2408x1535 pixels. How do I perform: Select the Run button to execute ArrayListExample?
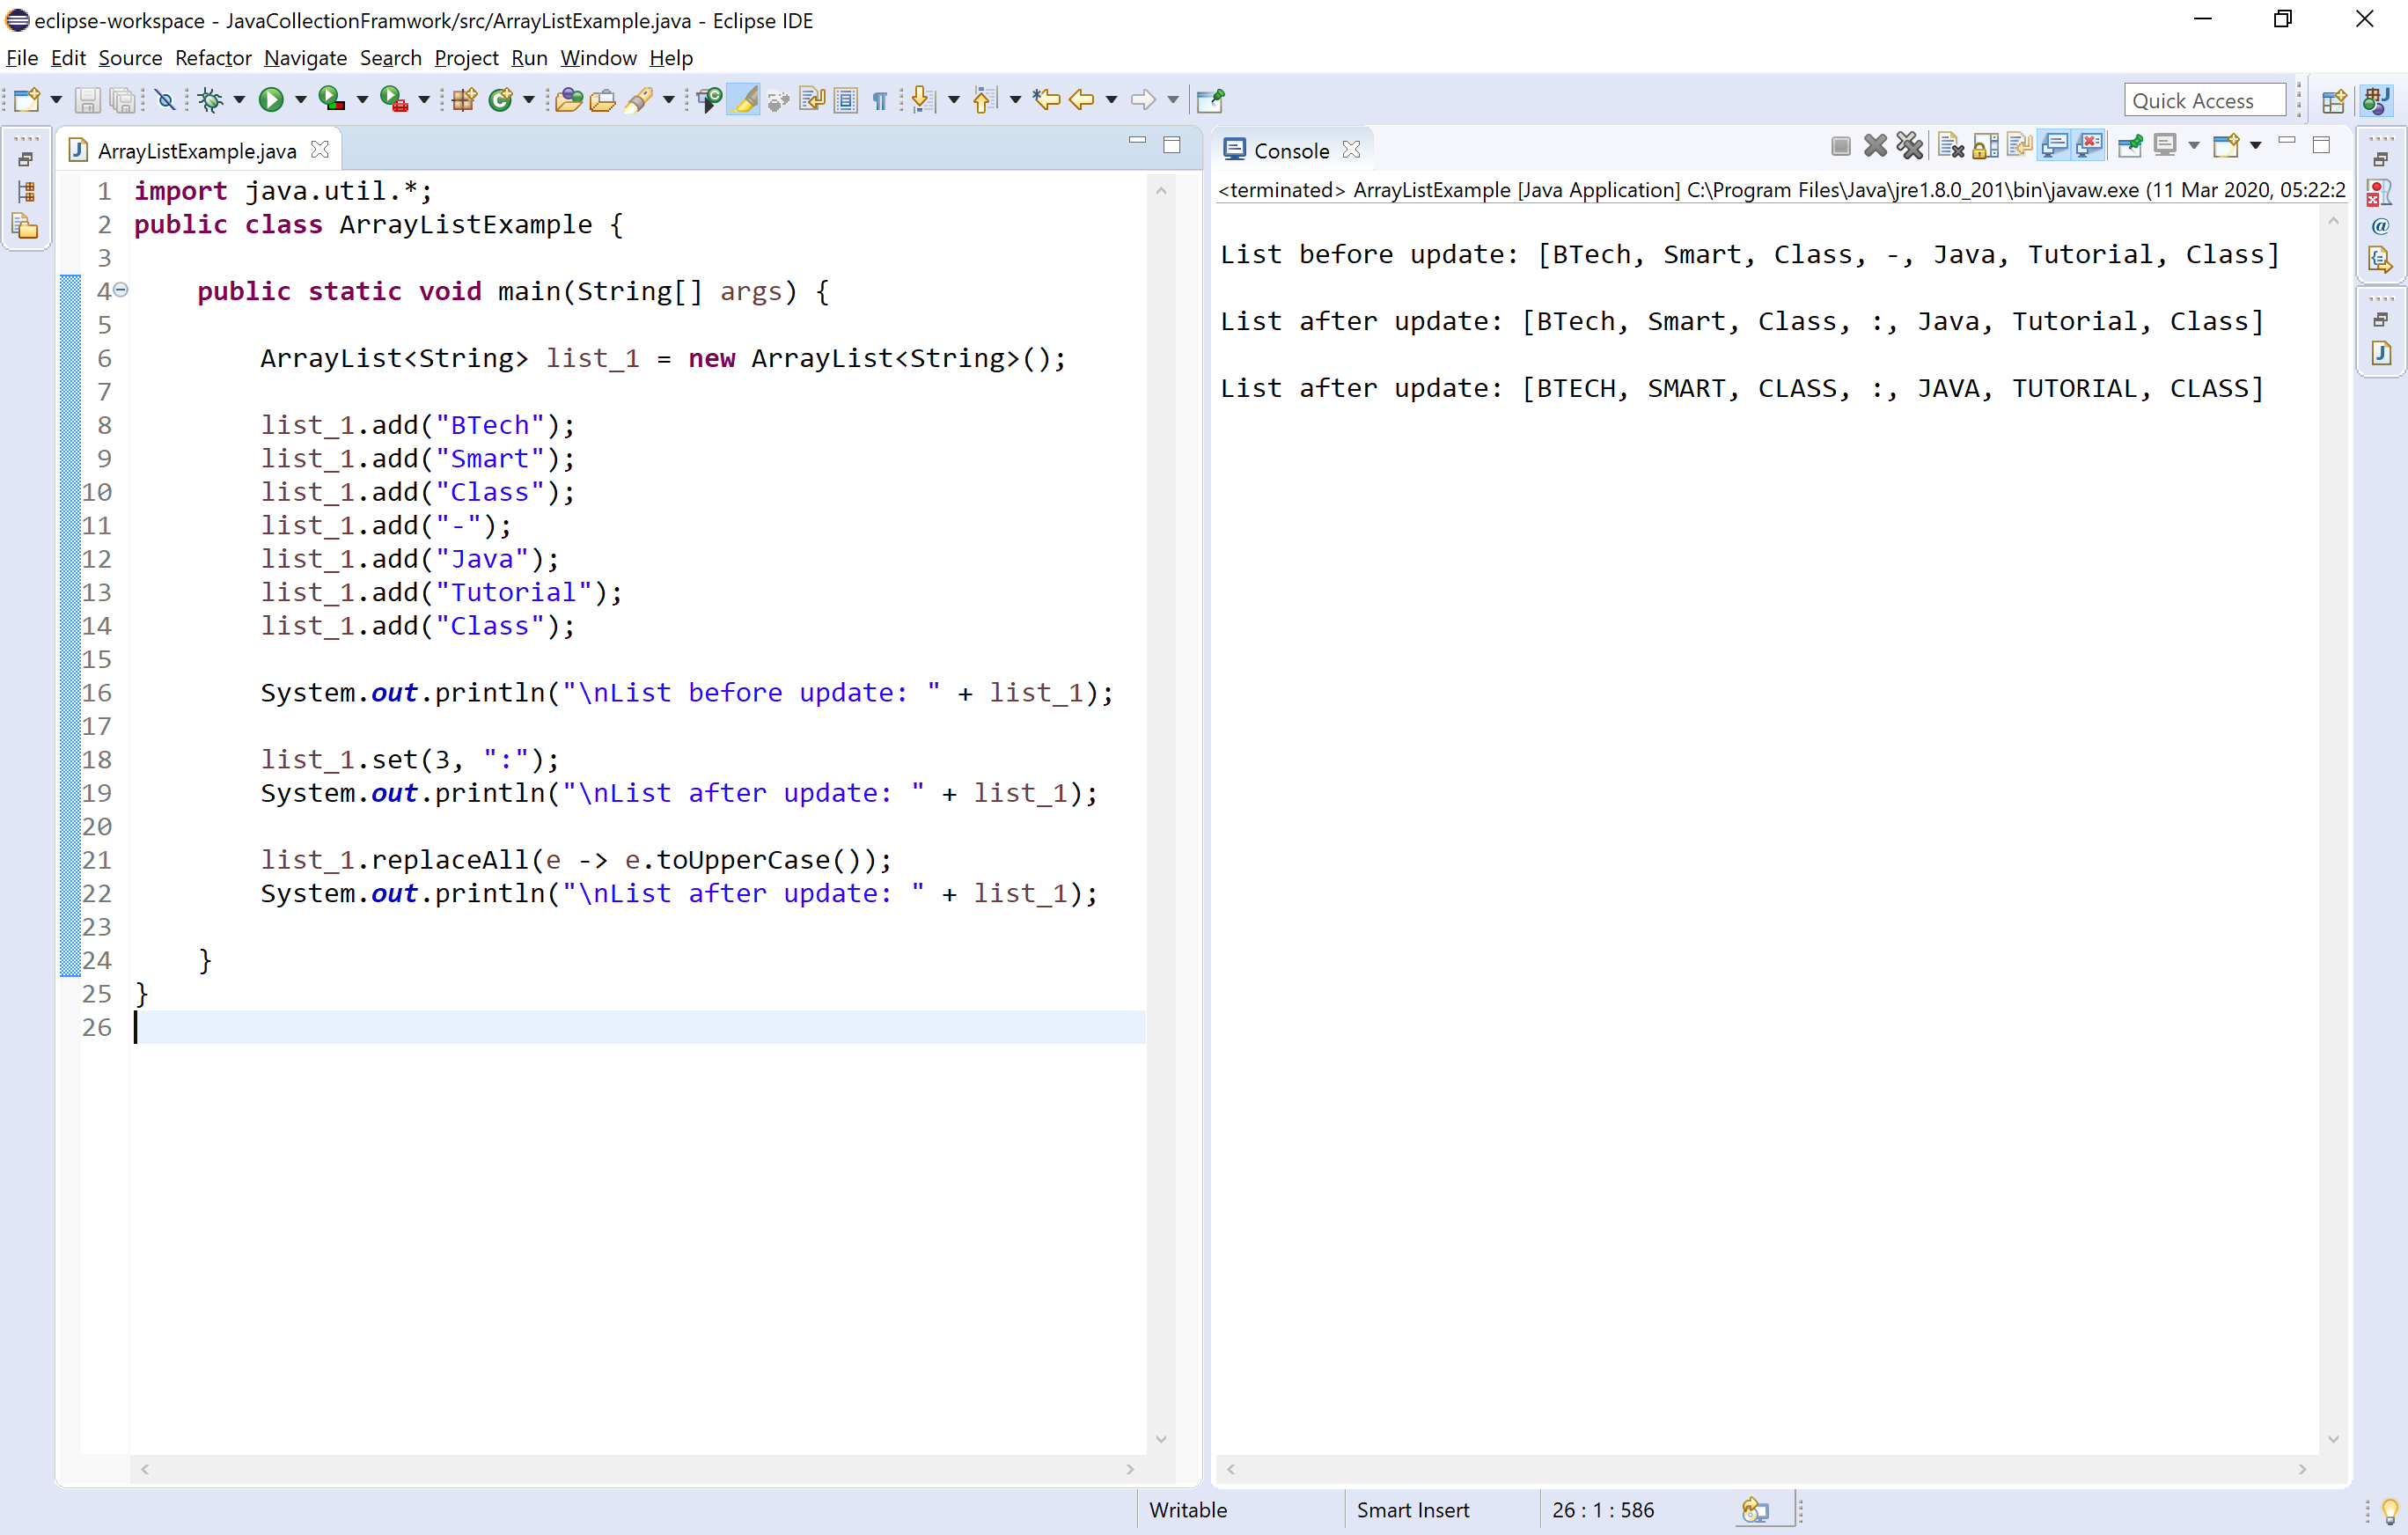pyautogui.click(x=272, y=99)
